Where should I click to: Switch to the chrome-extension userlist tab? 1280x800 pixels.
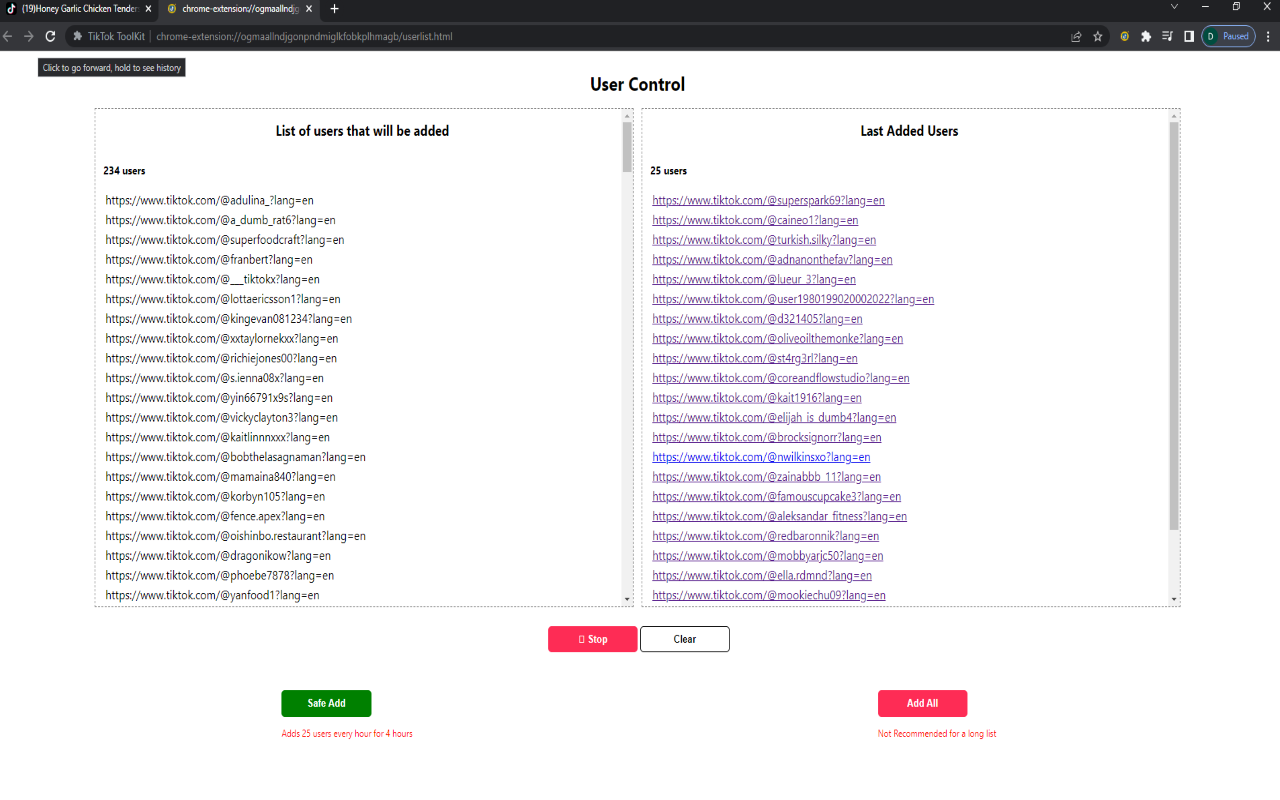(x=239, y=8)
